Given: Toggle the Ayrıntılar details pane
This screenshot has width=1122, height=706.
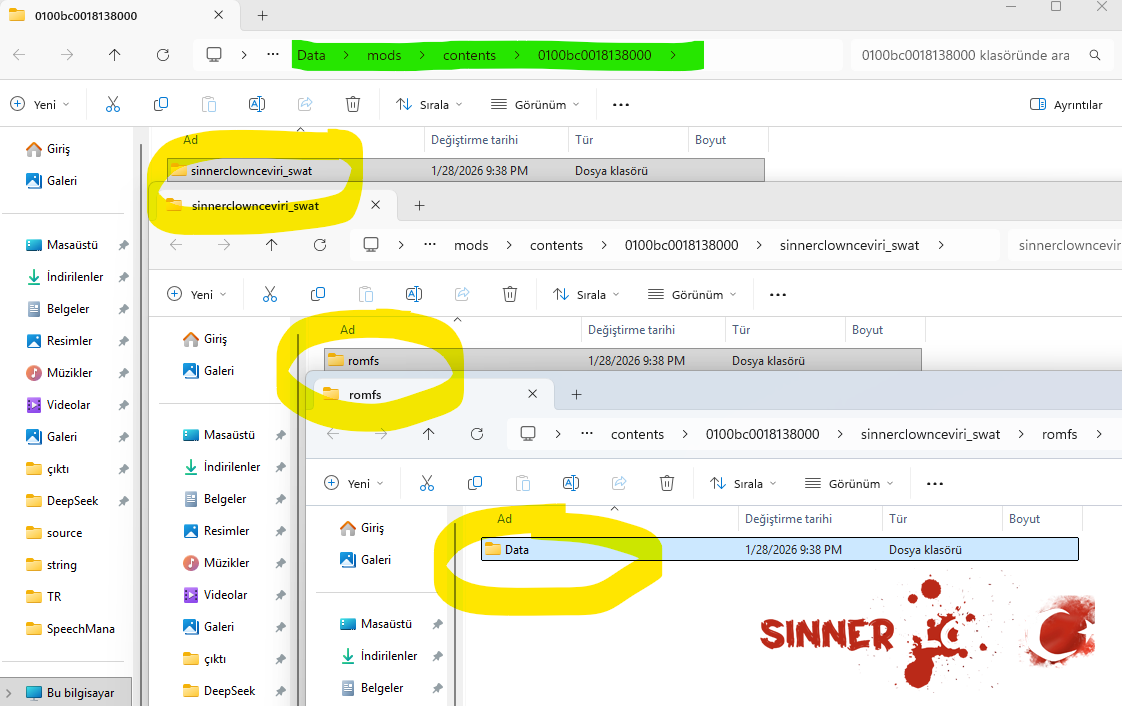Looking at the screenshot, I should click(x=1066, y=105).
